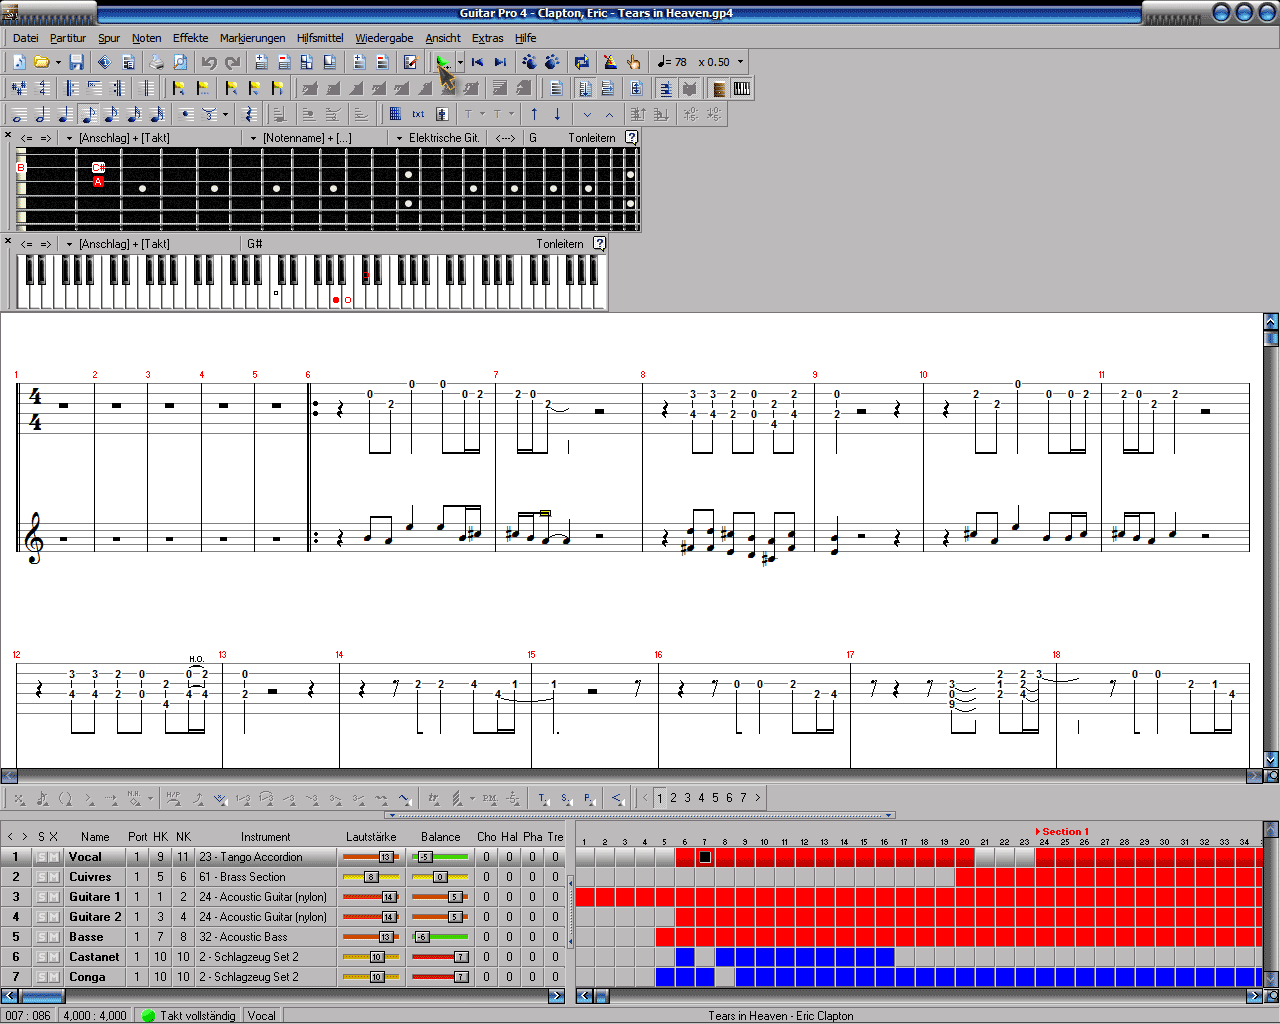Open the Datei menu
This screenshot has width=1280, height=1024.
pos(26,38)
